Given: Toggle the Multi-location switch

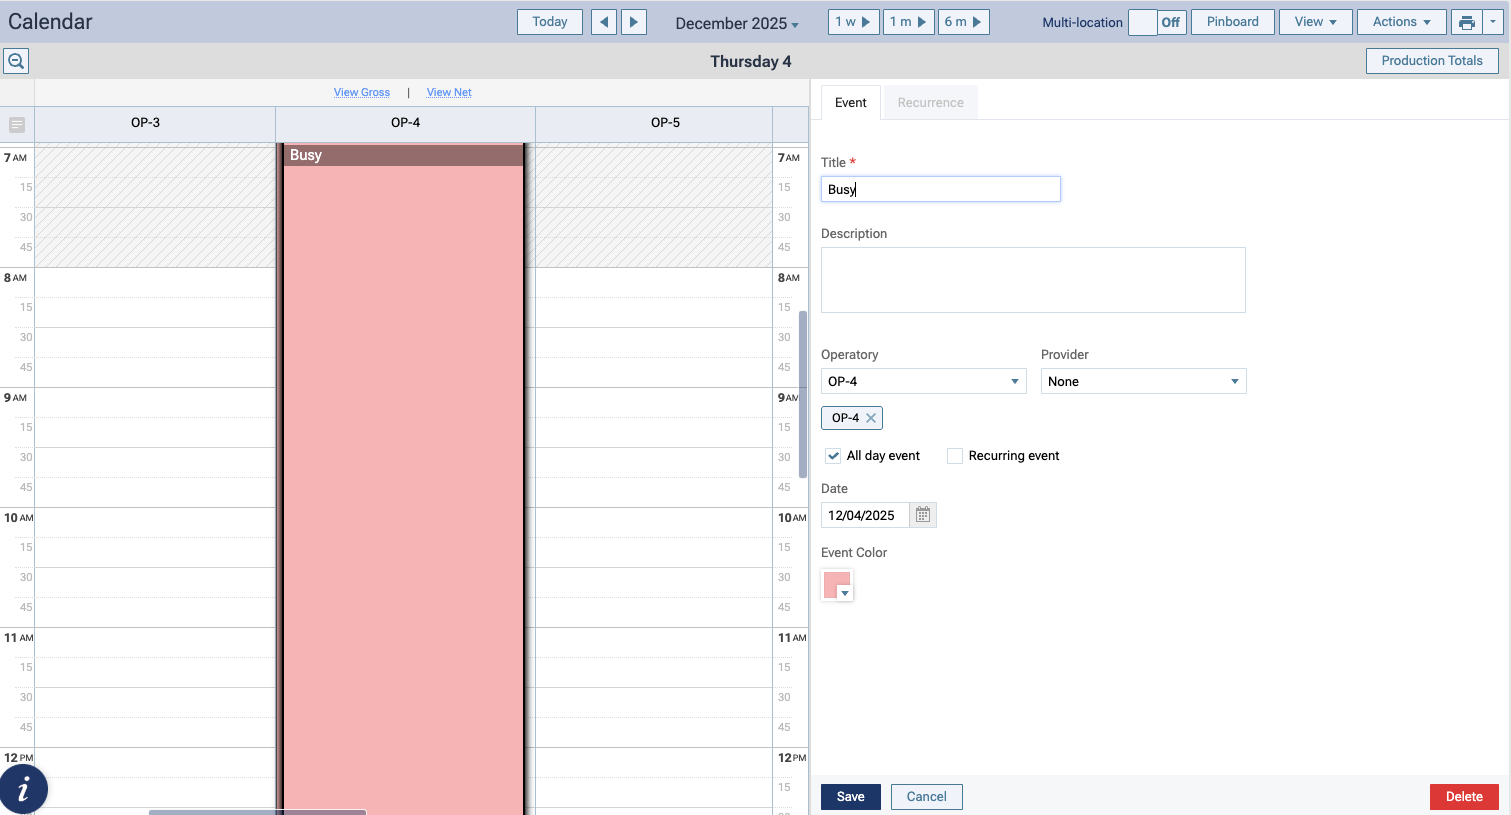Looking at the screenshot, I should tap(1157, 22).
